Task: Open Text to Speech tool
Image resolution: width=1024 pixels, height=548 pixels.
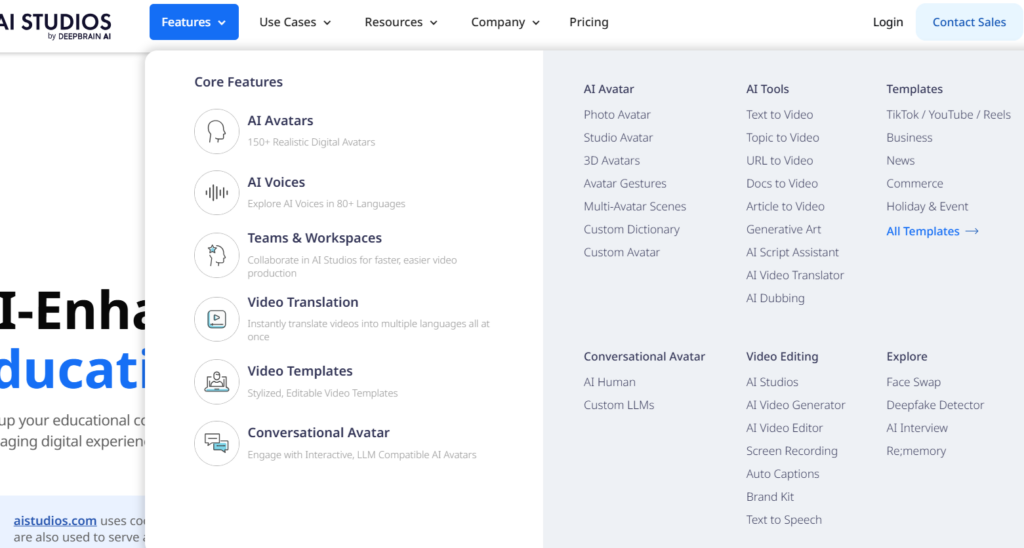Action: click(784, 520)
